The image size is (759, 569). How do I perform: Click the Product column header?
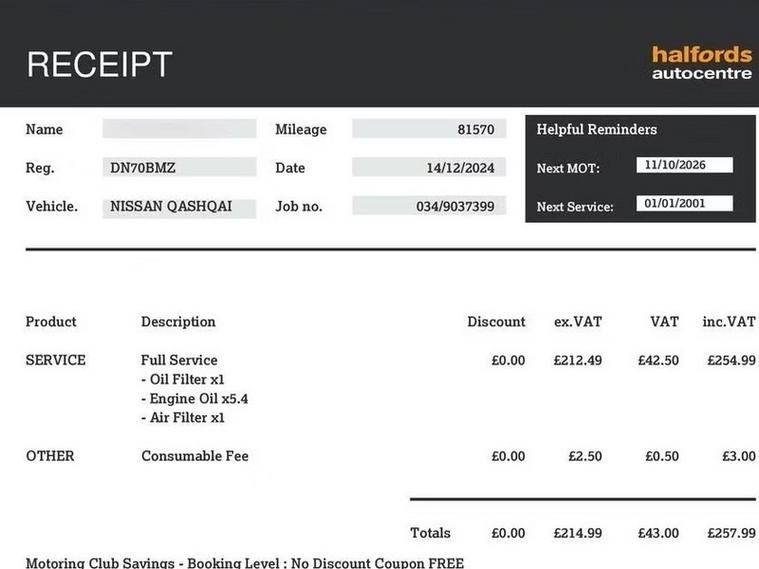click(x=51, y=322)
